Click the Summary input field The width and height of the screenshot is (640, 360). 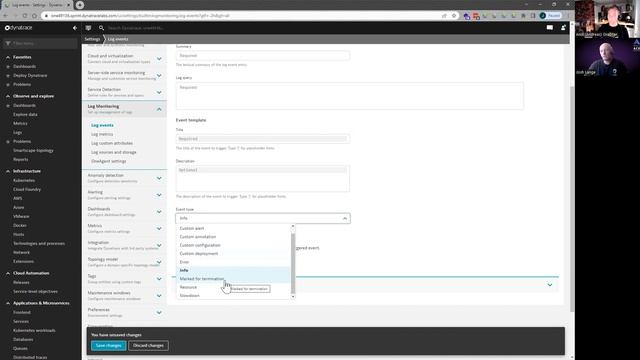(x=263, y=56)
